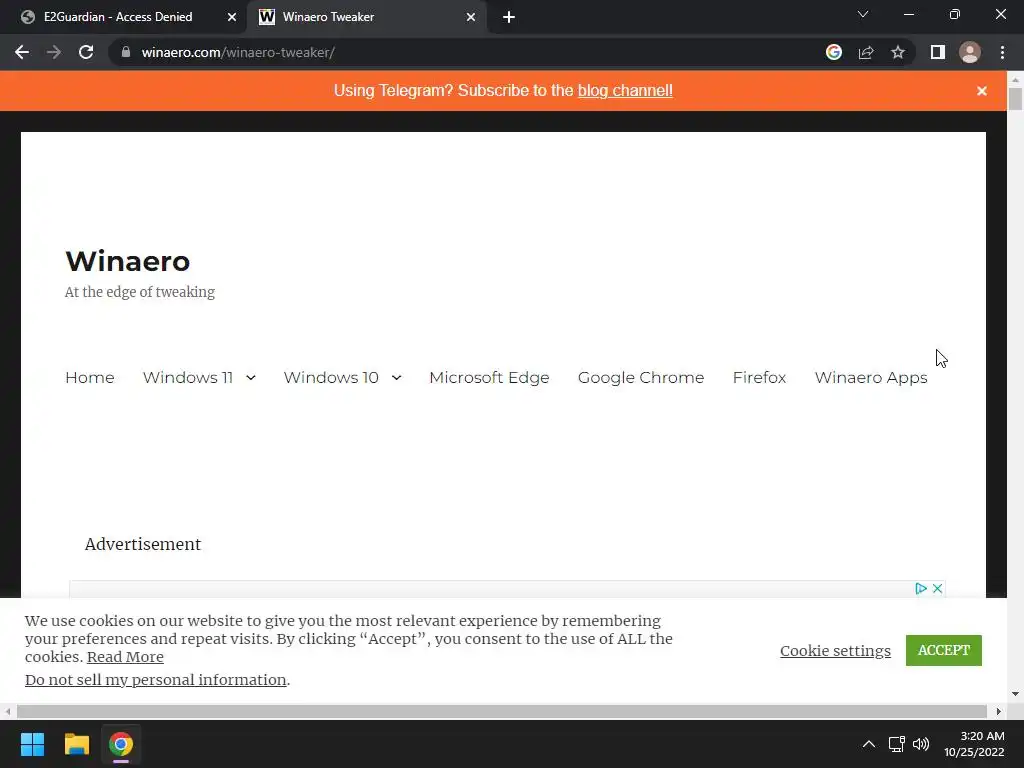This screenshot has height=768, width=1024.
Task: Click the Chrome taskbar icon
Action: tap(121, 744)
